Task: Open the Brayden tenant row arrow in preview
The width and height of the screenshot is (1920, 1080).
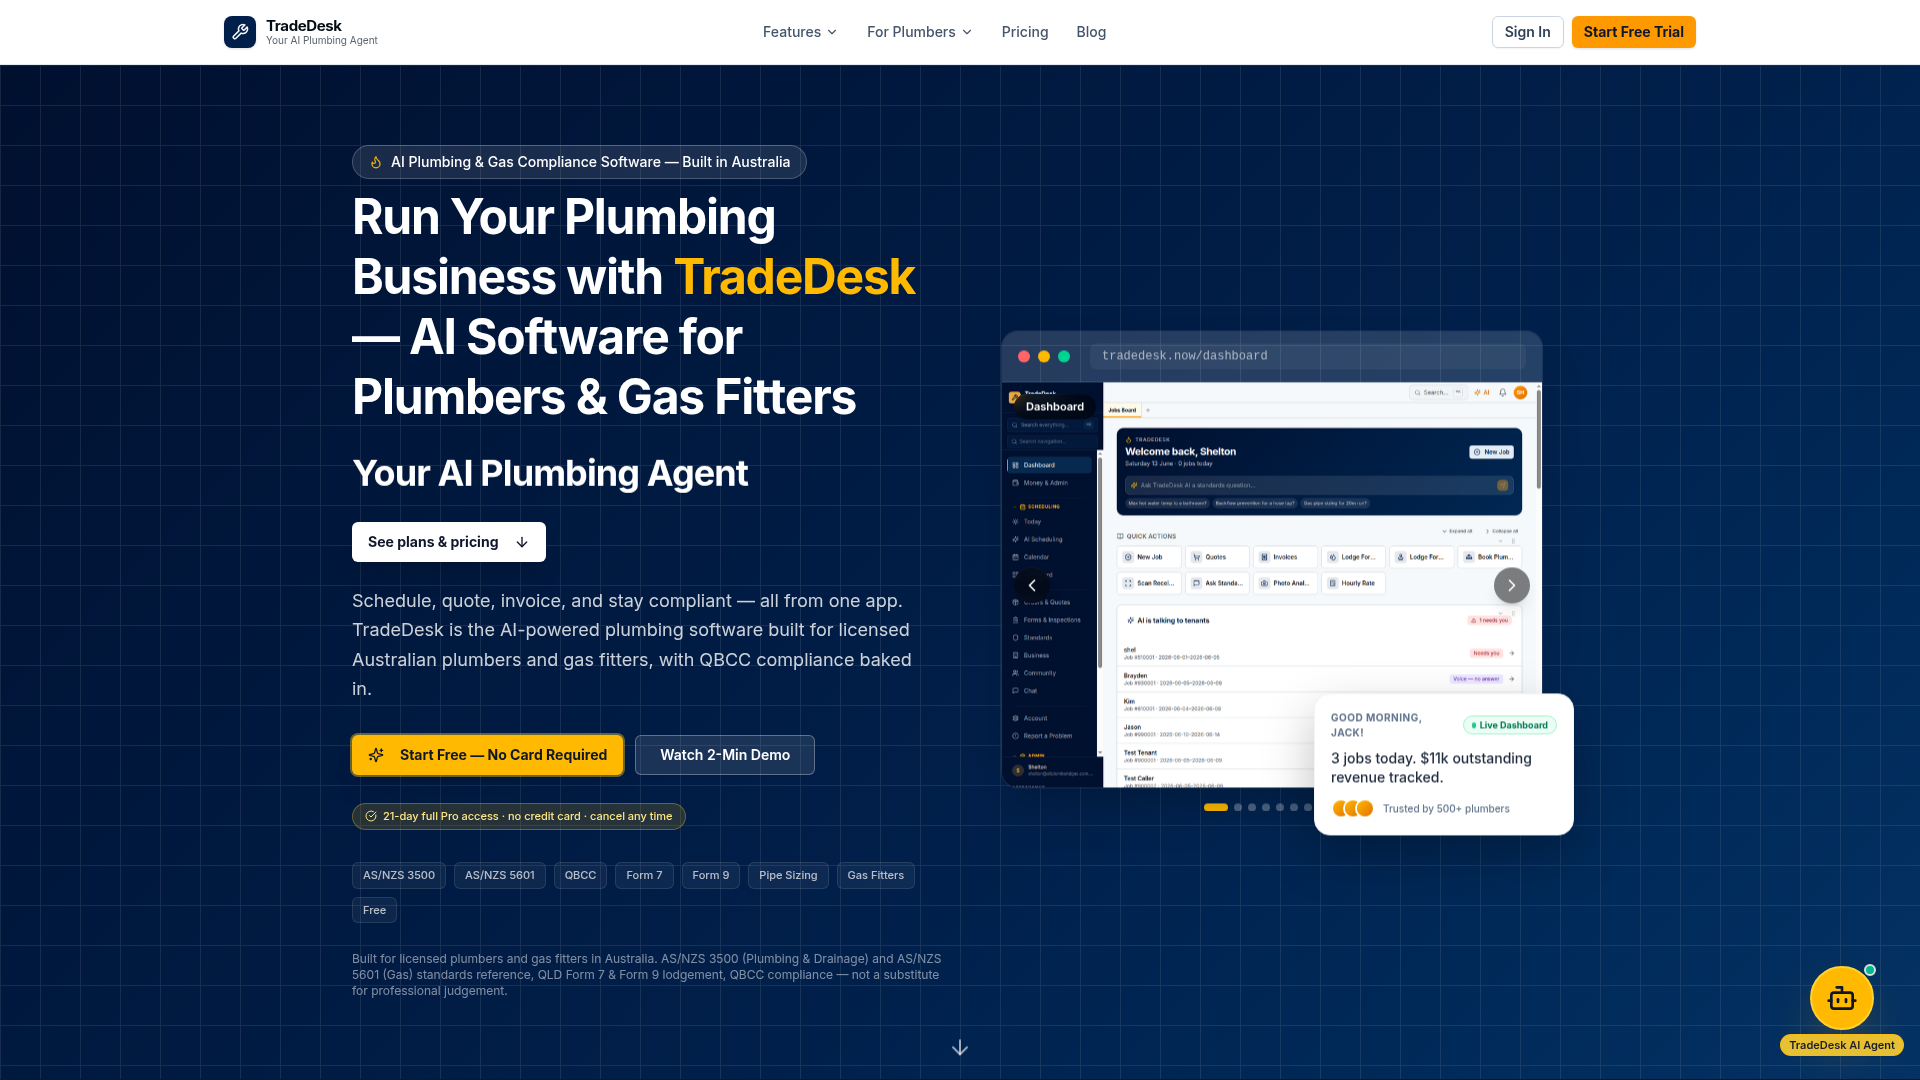Action: click(x=1511, y=679)
